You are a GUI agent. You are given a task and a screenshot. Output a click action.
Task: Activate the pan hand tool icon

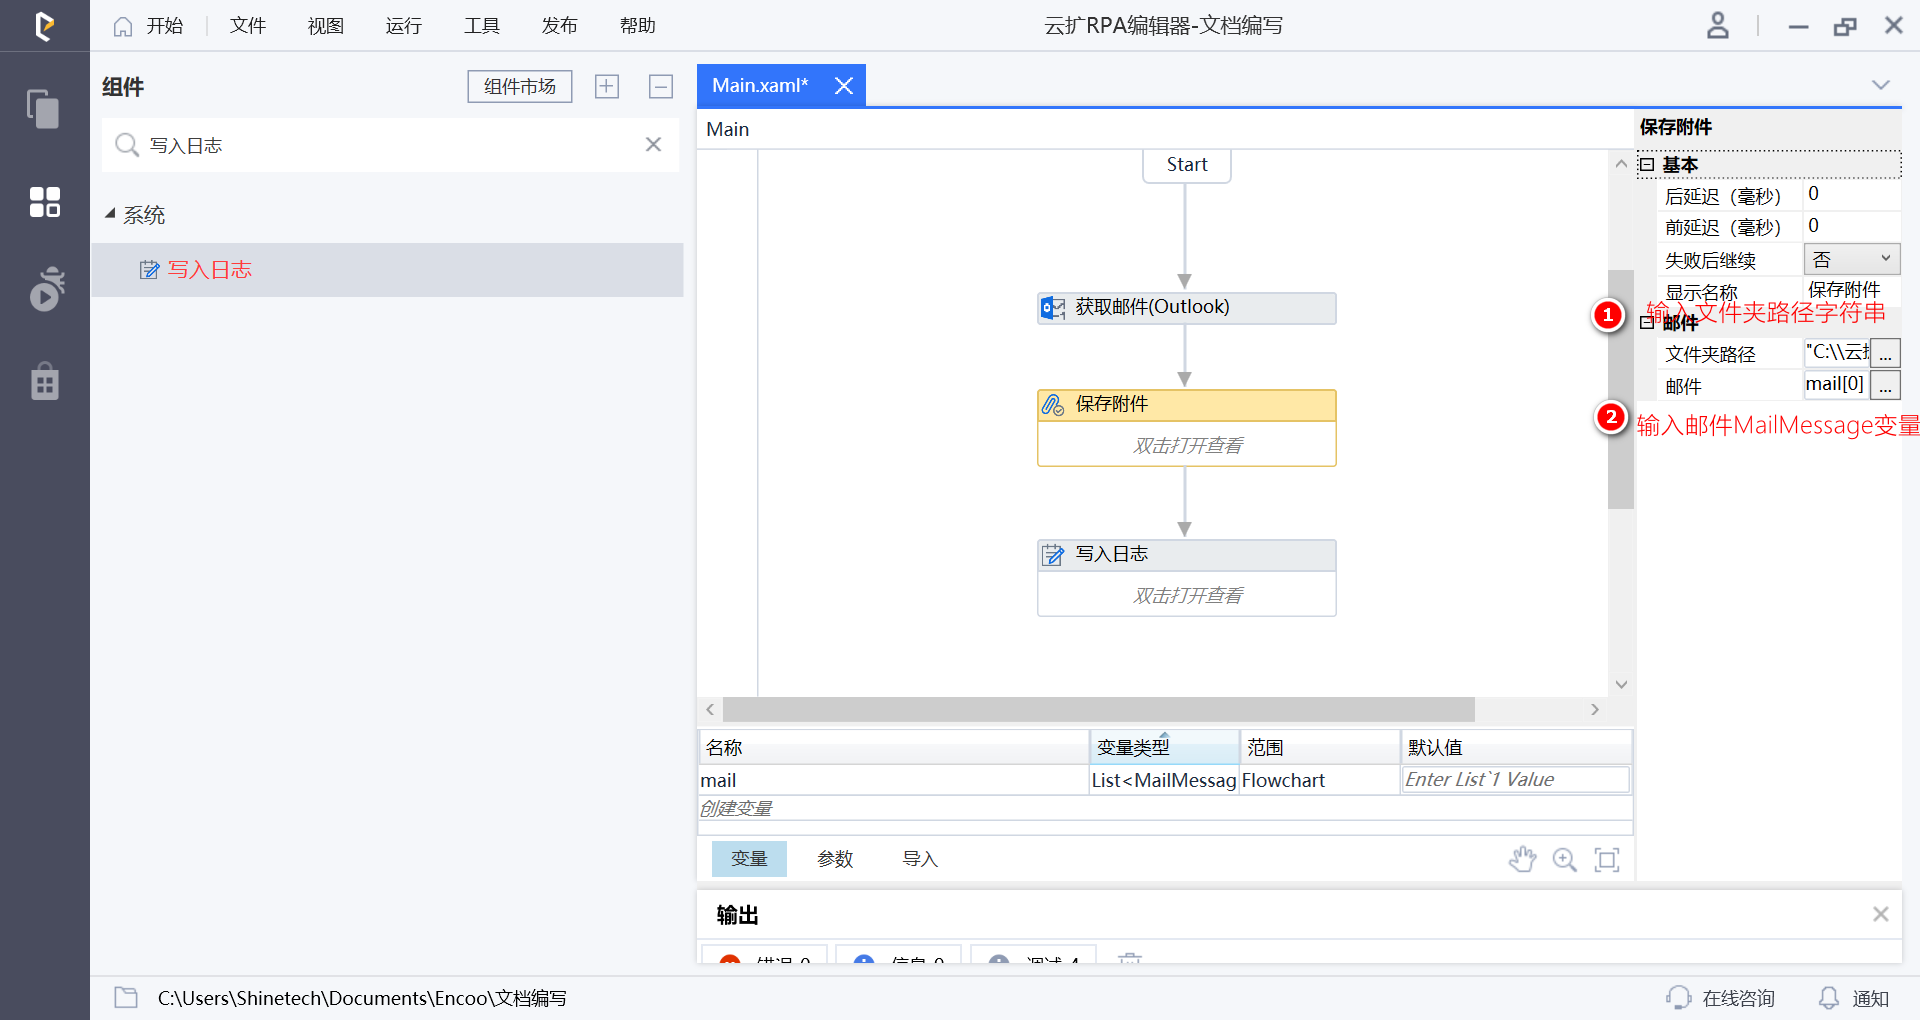pyautogui.click(x=1522, y=859)
